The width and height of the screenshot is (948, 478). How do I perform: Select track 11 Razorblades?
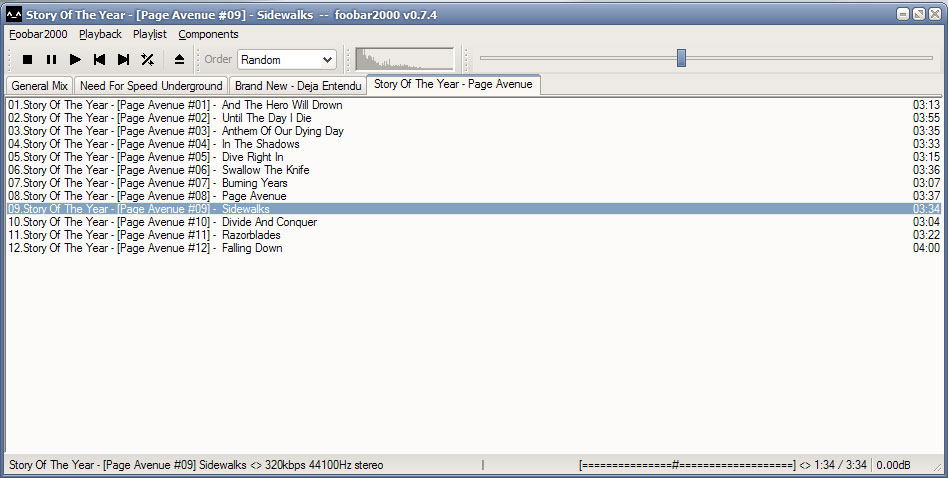point(473,235)
